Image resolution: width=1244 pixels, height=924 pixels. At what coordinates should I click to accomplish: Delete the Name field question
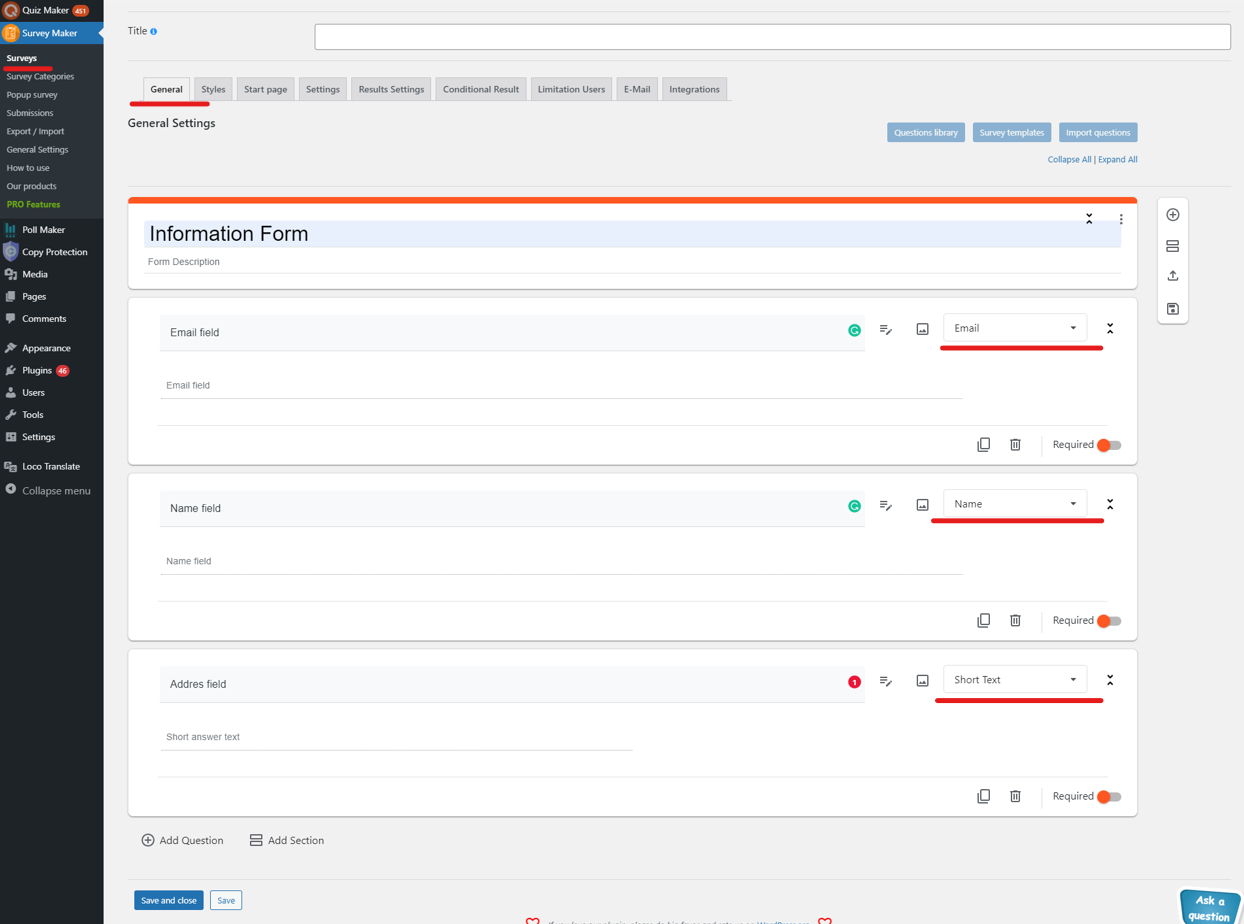pyautogui.click(x=1015, y=621)
